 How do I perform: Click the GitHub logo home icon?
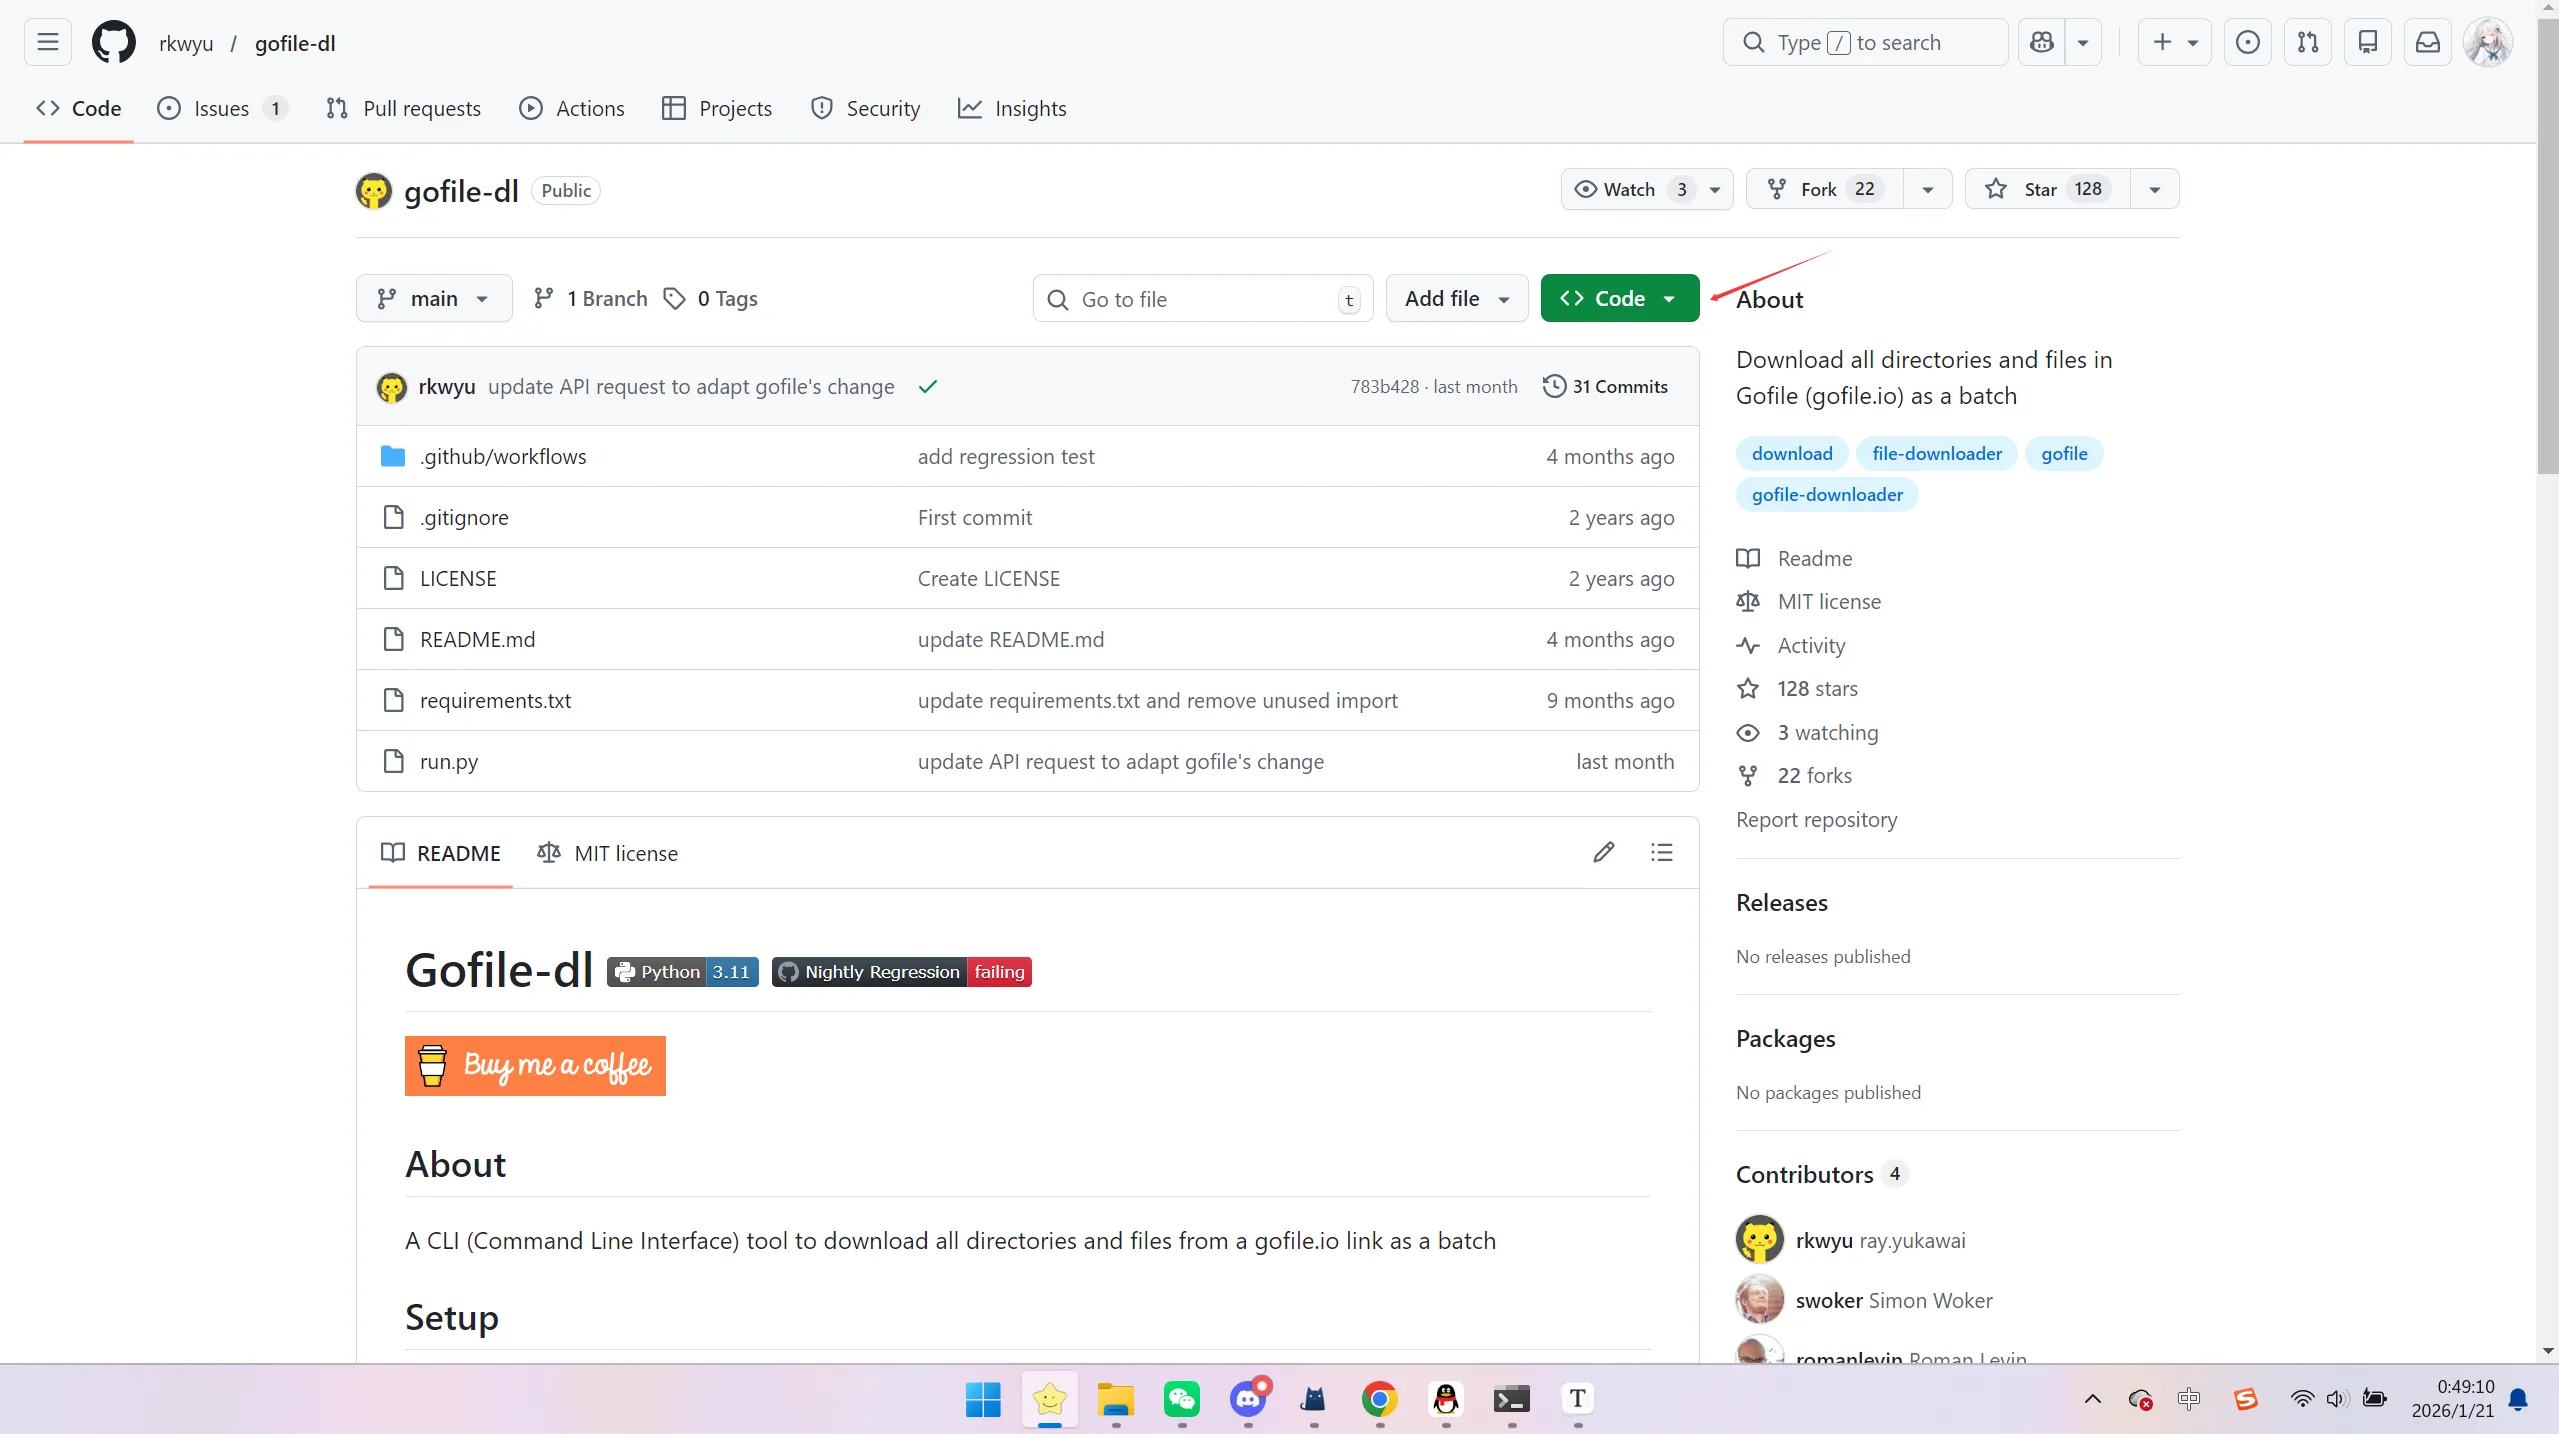click(x=113, y=42)
